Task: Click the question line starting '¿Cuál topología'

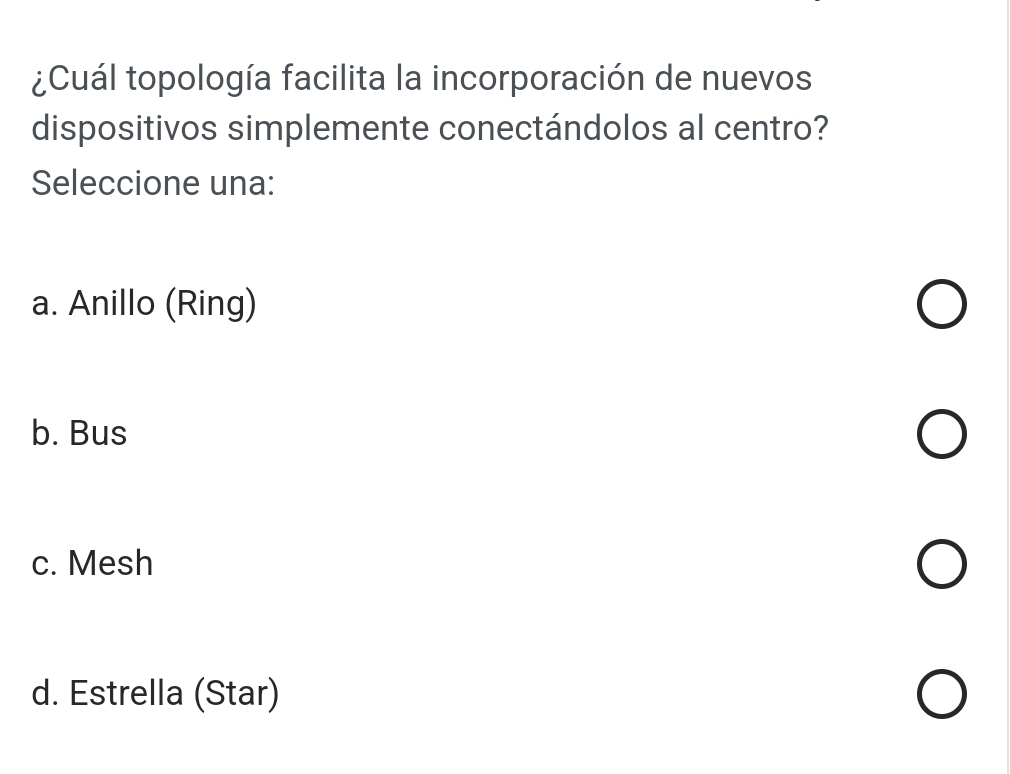Action: (x=421, y=79)
